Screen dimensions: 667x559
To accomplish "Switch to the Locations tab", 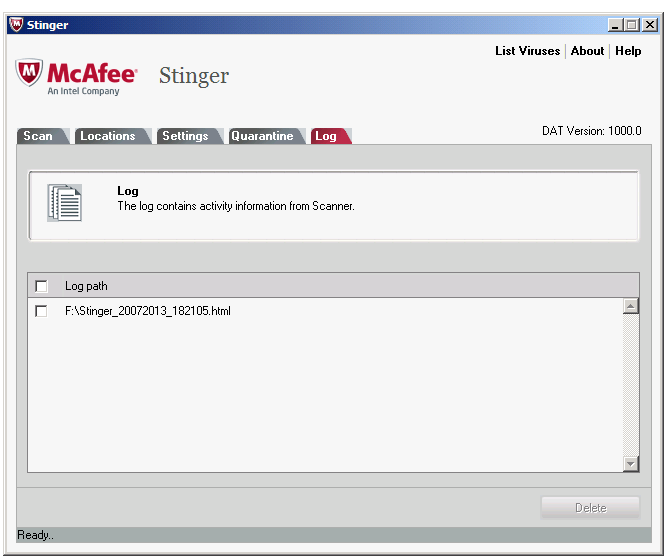I will coord(112,136).
